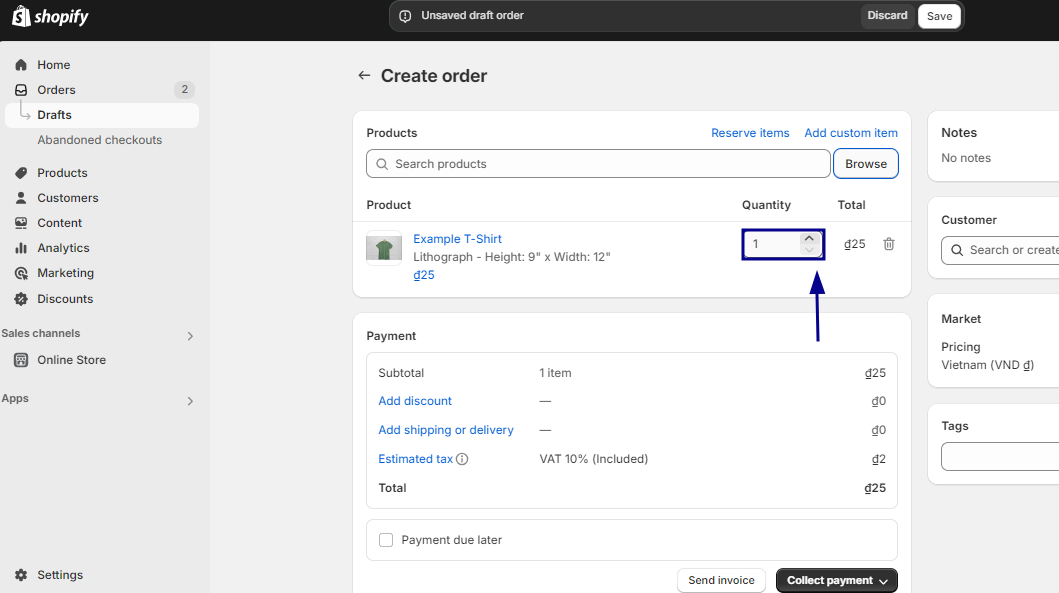Viewport: 1059px width, 593px height.
Task: Discard the unsaved draft order
Action: coord(887,16)
